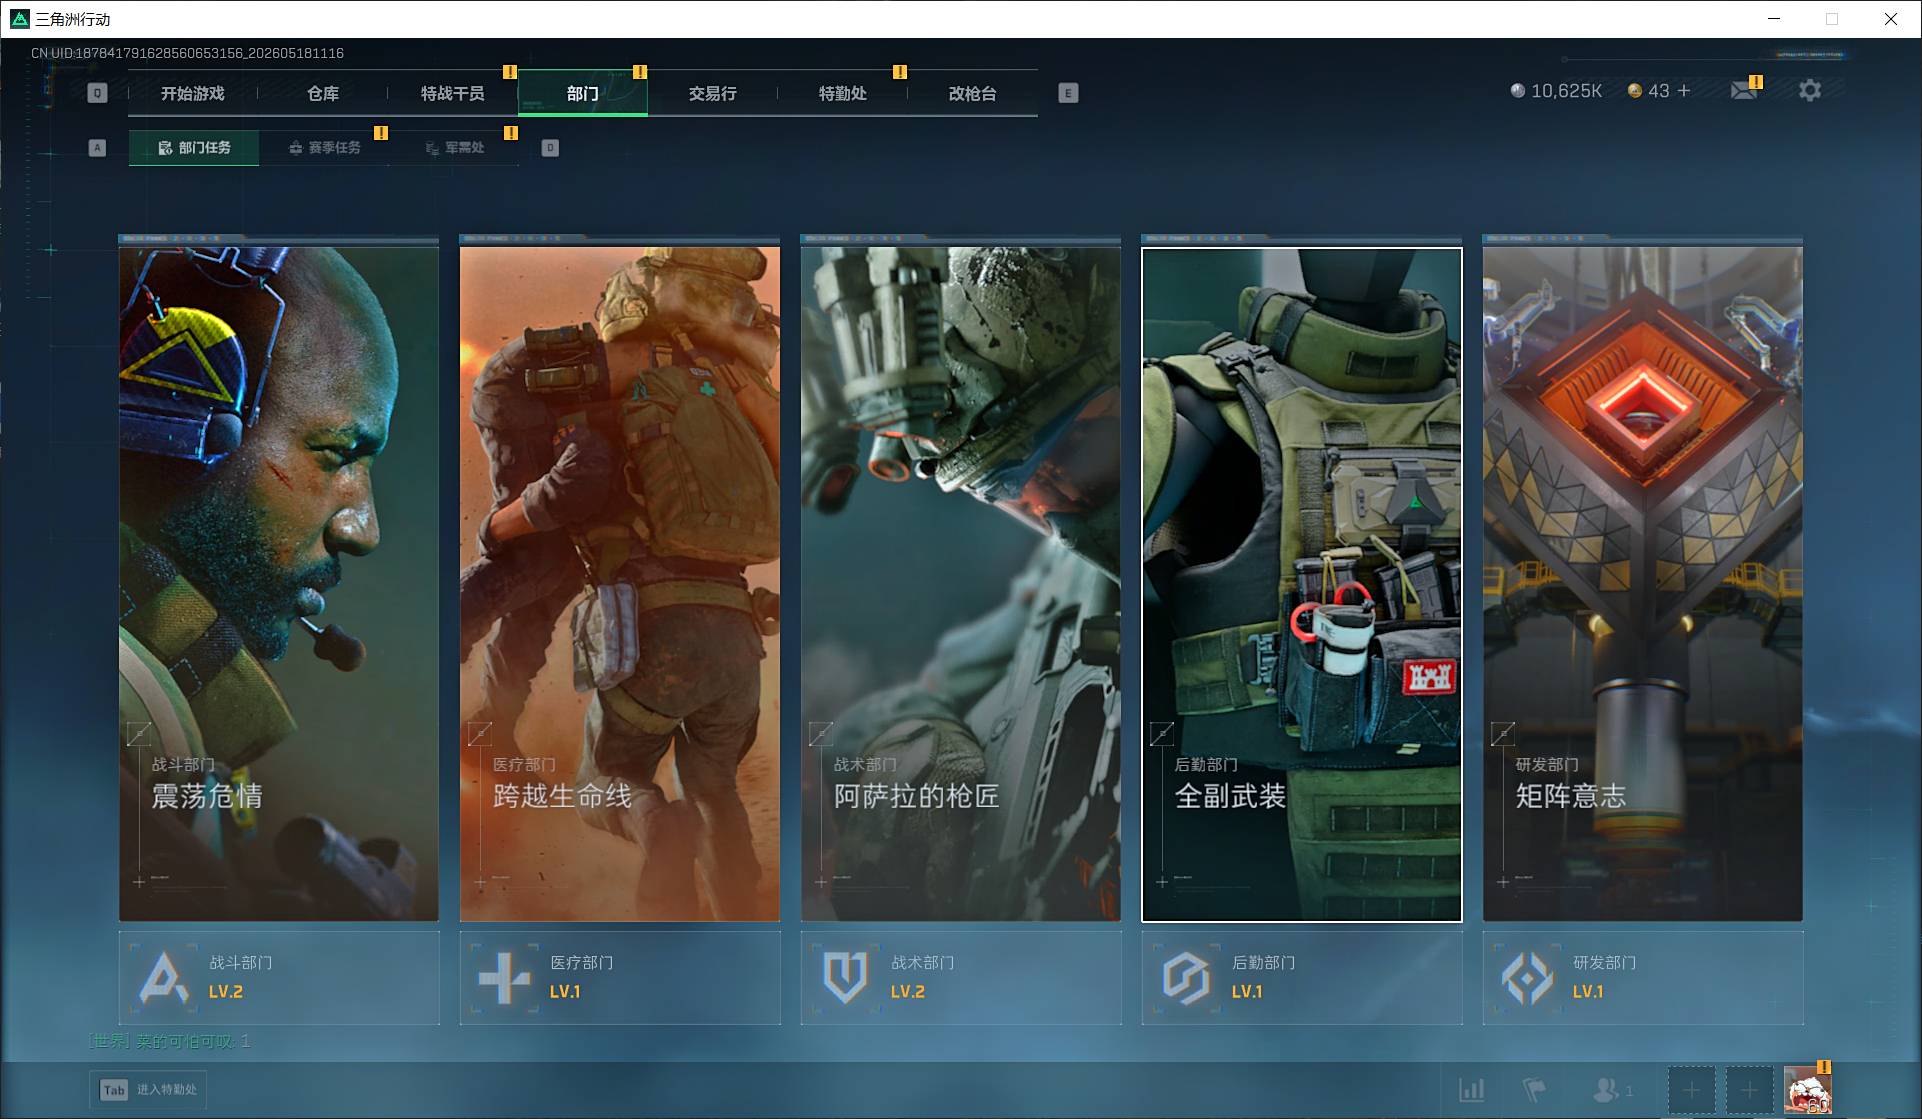Click the D next sub-tab key icon
The width and height of the screenshot is (1922, 1119).
[x=550, y=148]
